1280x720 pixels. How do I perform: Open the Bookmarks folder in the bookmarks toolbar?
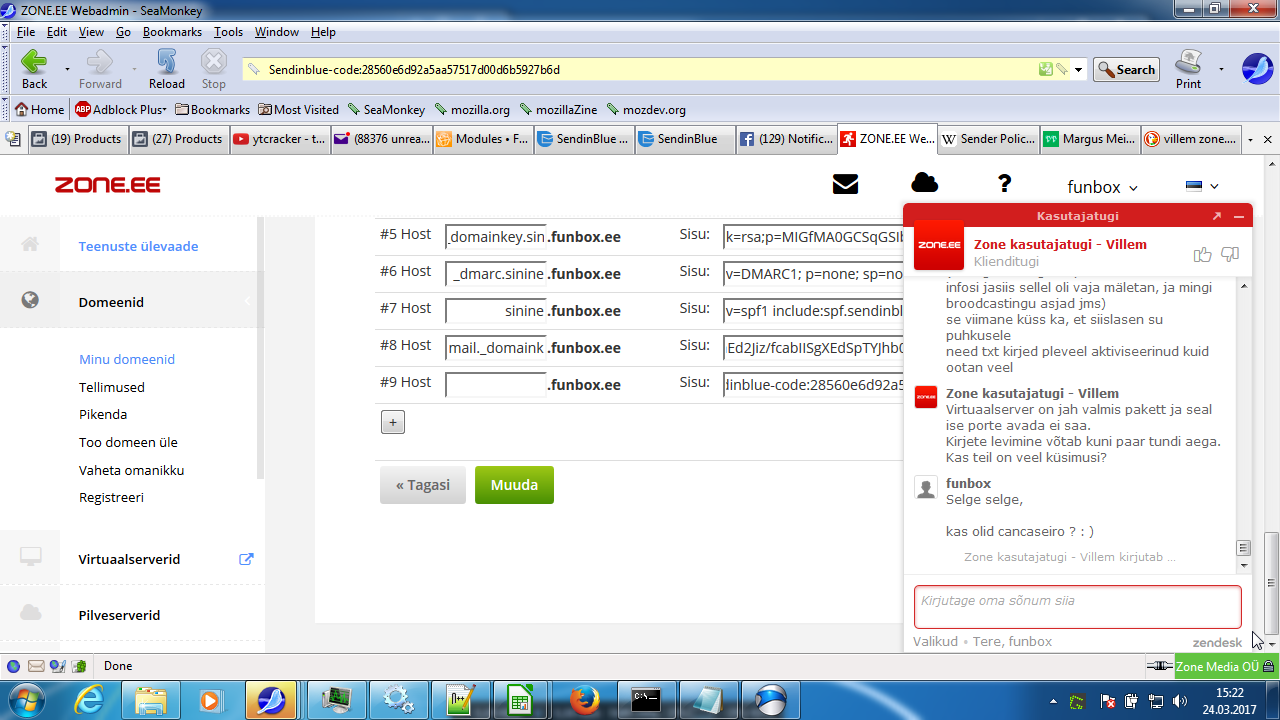point(212,110)
